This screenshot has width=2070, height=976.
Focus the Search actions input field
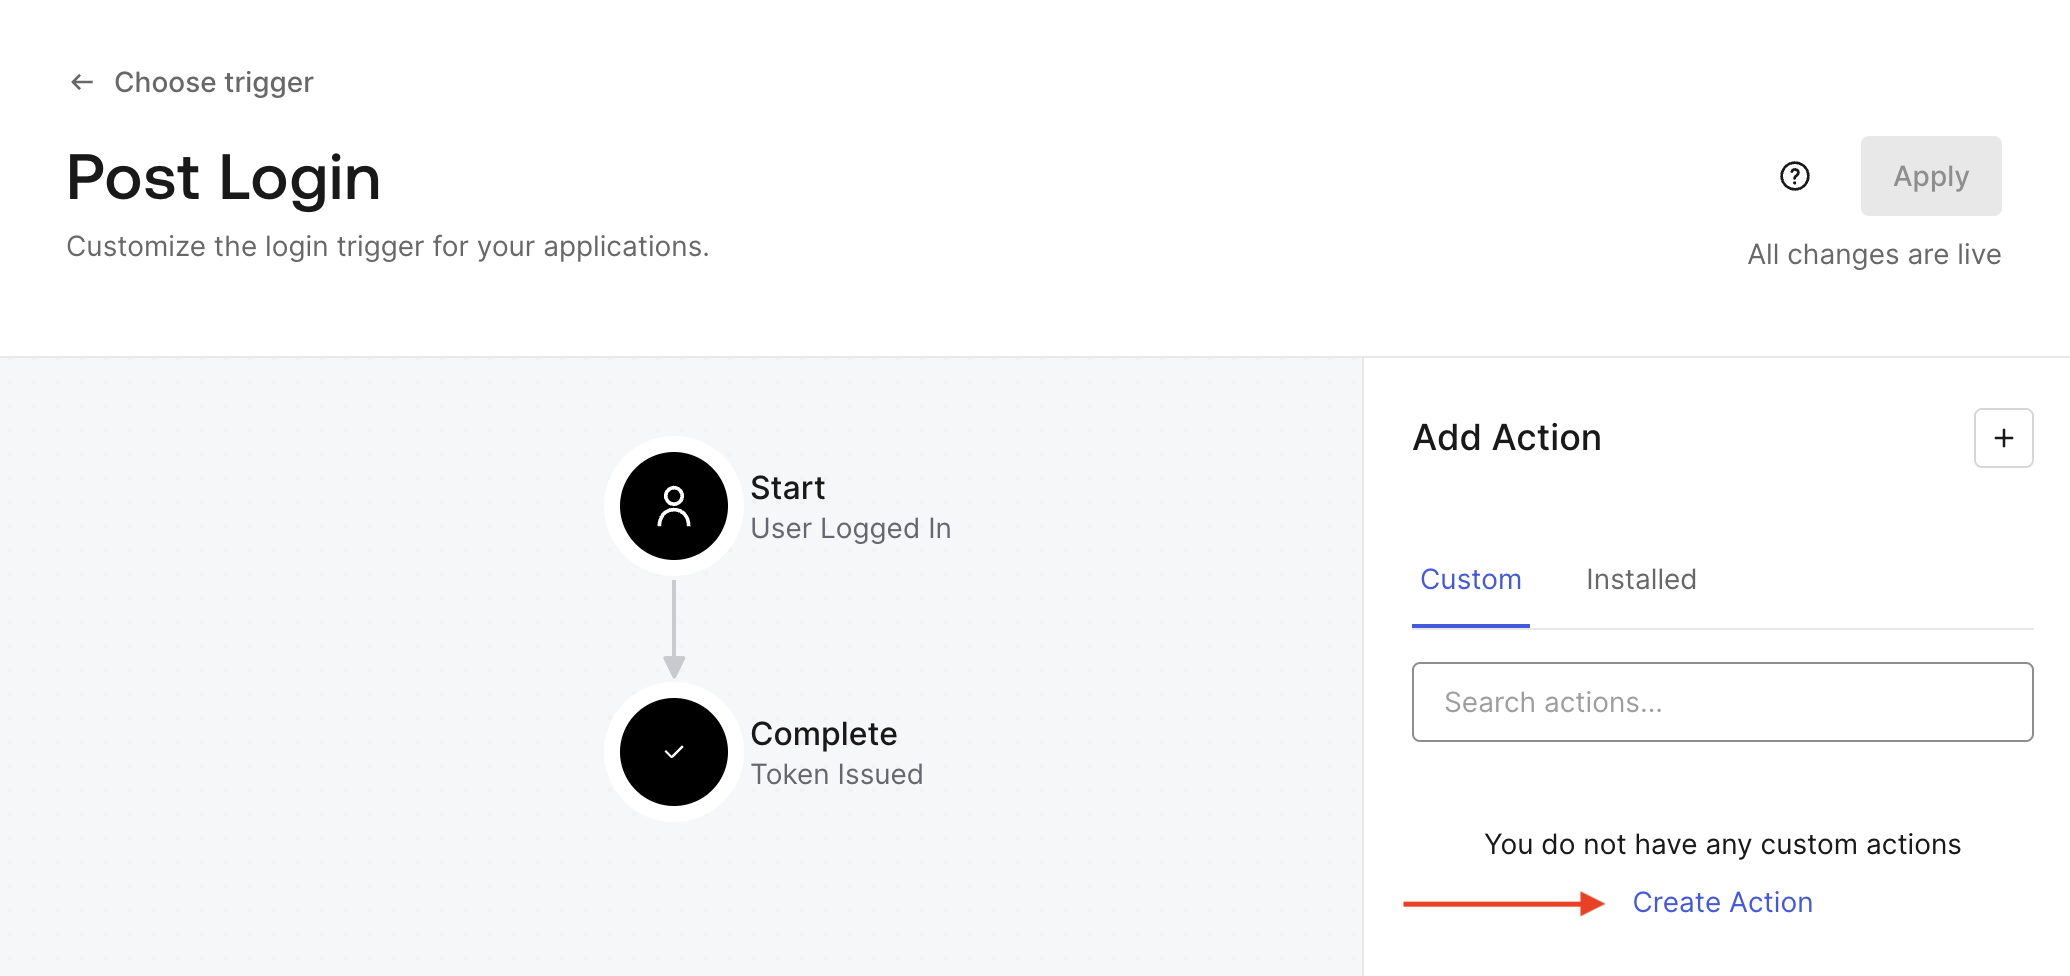click(1722, 702)
